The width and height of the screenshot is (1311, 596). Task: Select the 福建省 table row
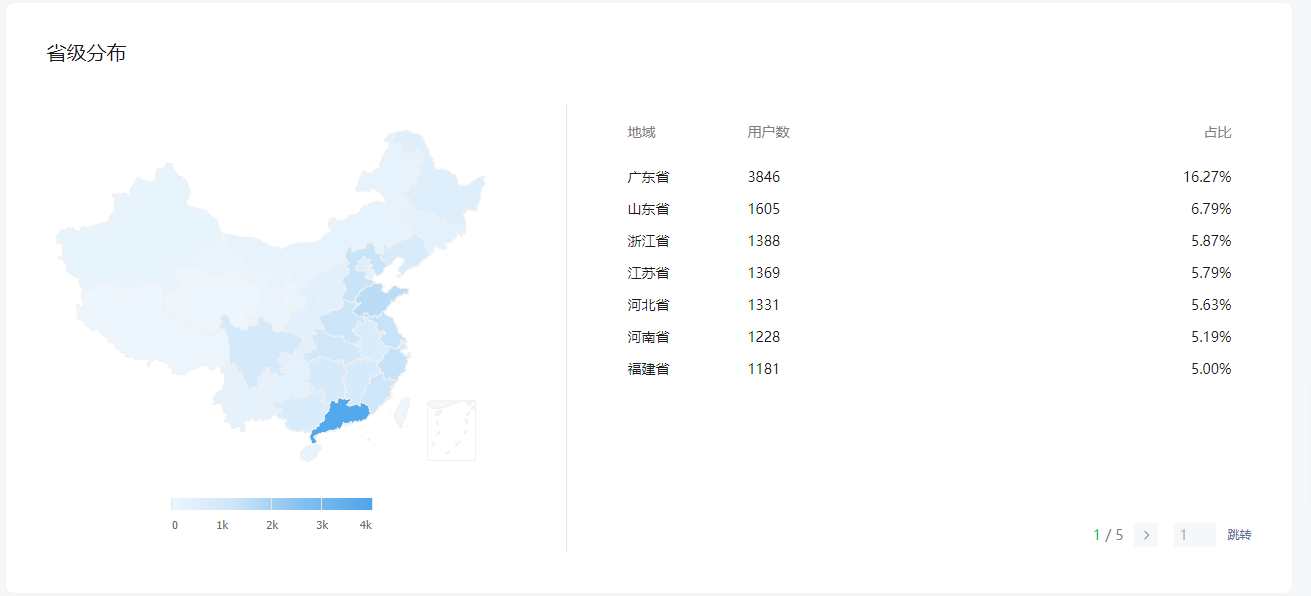click(x=929, y=369)
